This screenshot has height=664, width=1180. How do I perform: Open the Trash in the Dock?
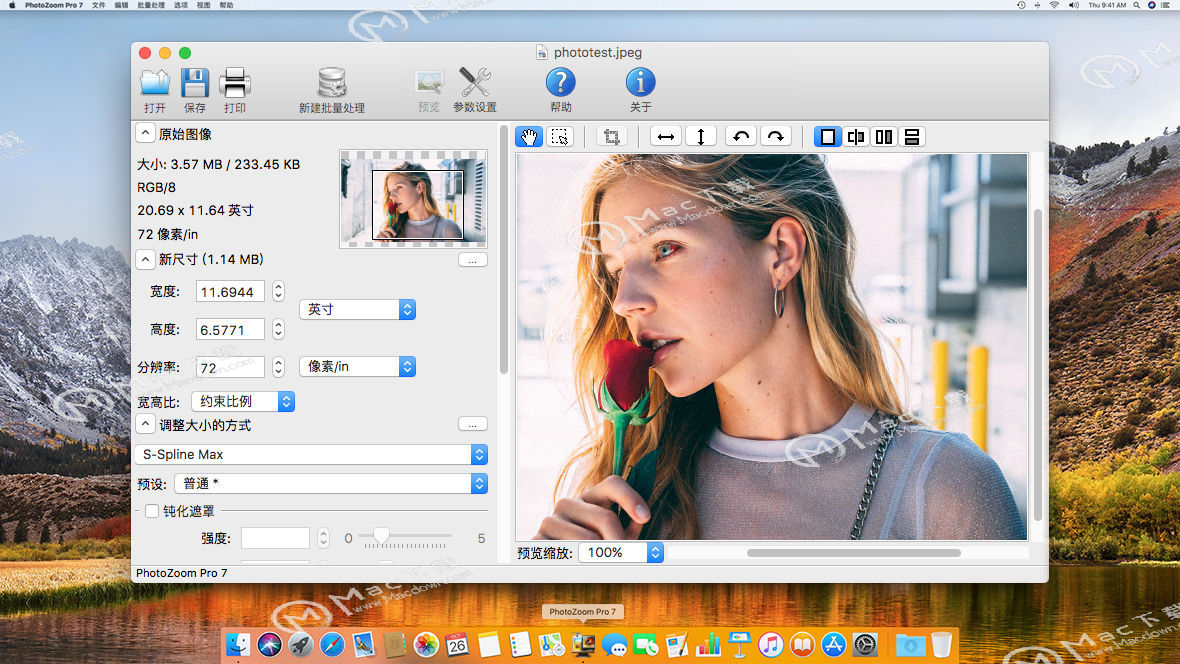(x=941, y=645)
